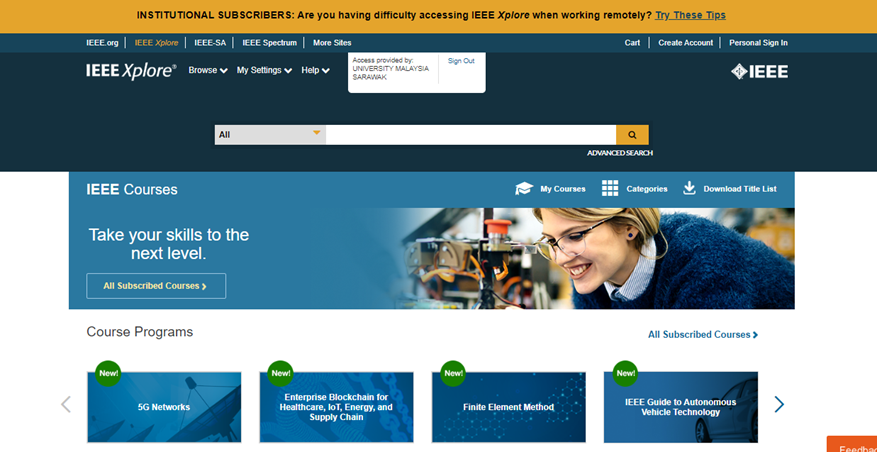Go to IEEE Xplore home logo

[131, 71]
